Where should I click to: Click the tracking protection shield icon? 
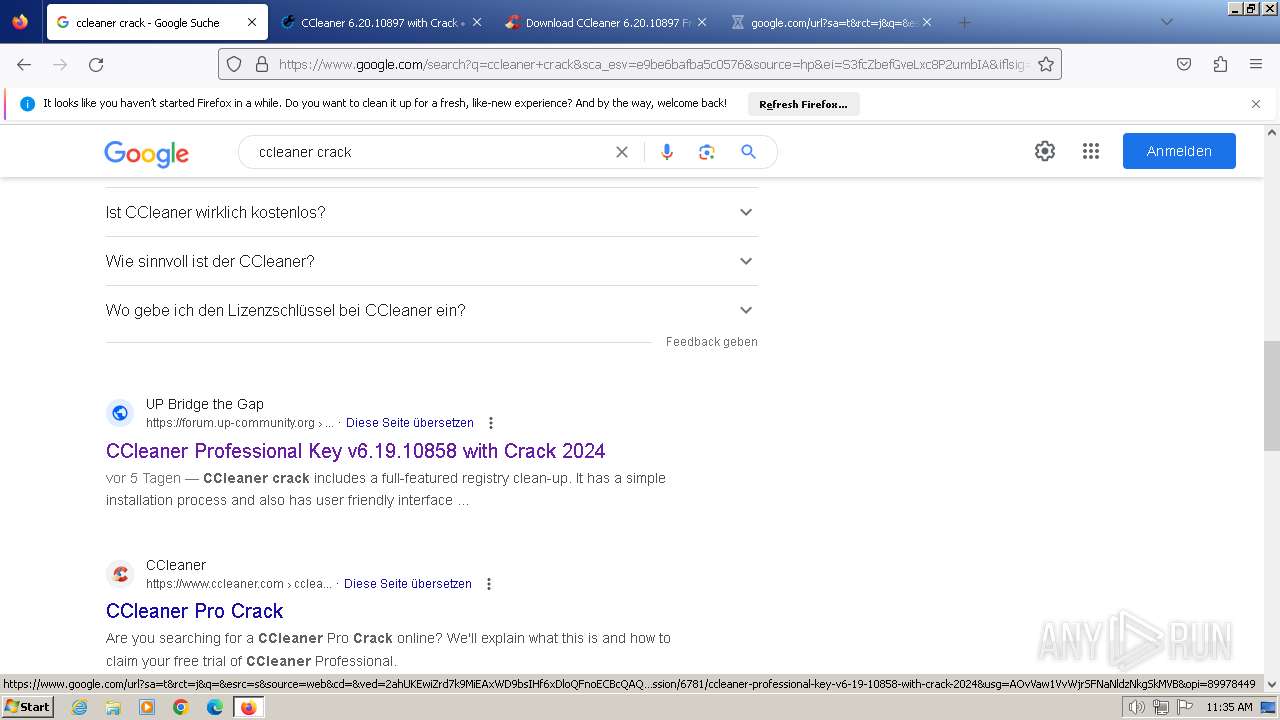pyautogui.click(x=234, y=64)
